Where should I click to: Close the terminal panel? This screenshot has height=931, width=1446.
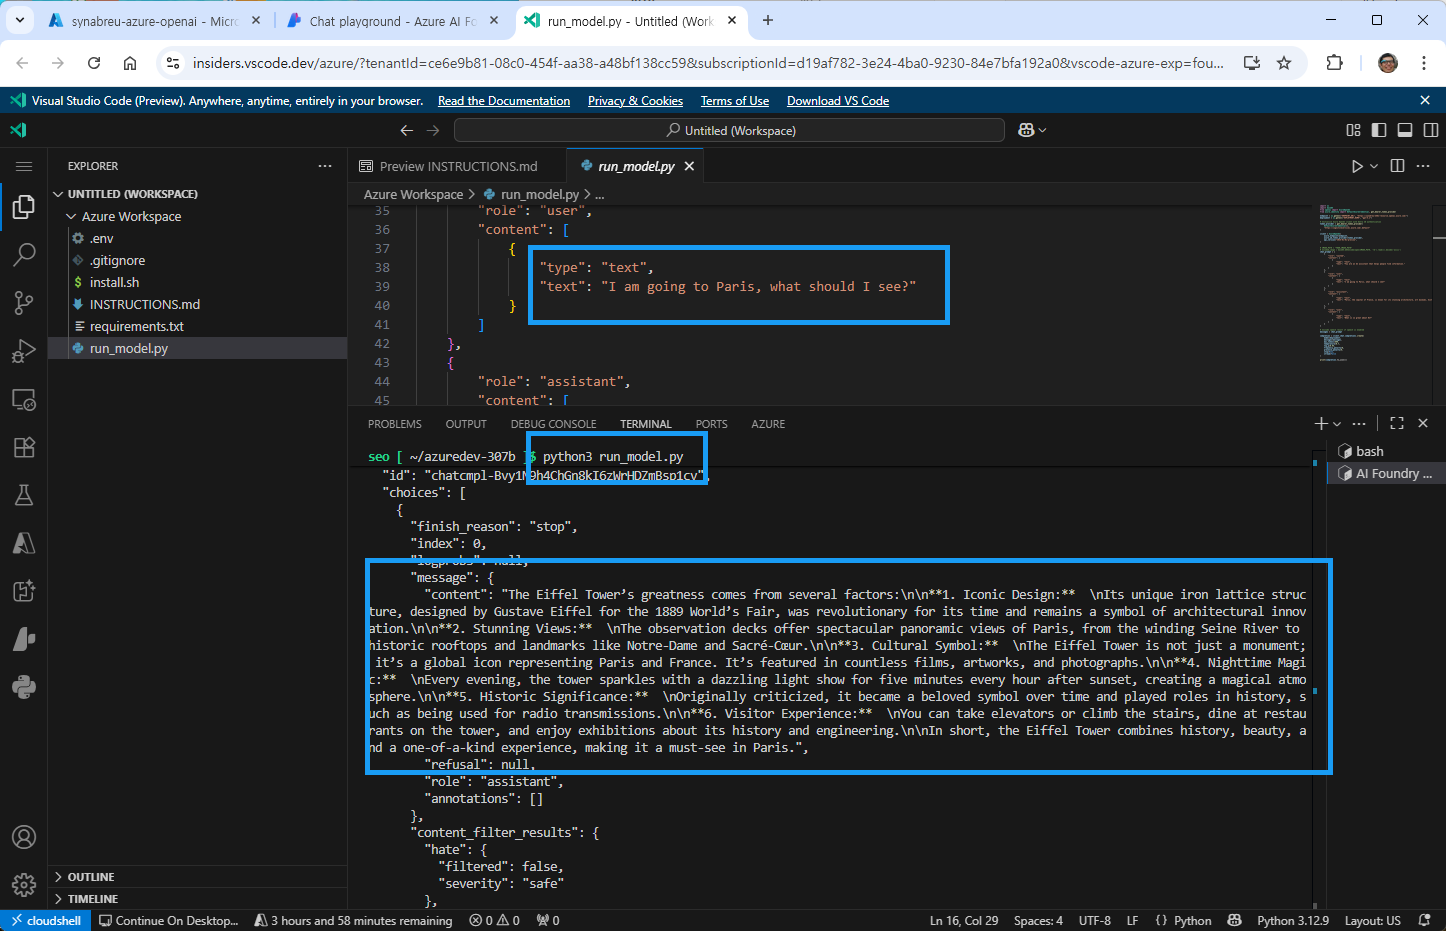click(x=1423, y=424)
